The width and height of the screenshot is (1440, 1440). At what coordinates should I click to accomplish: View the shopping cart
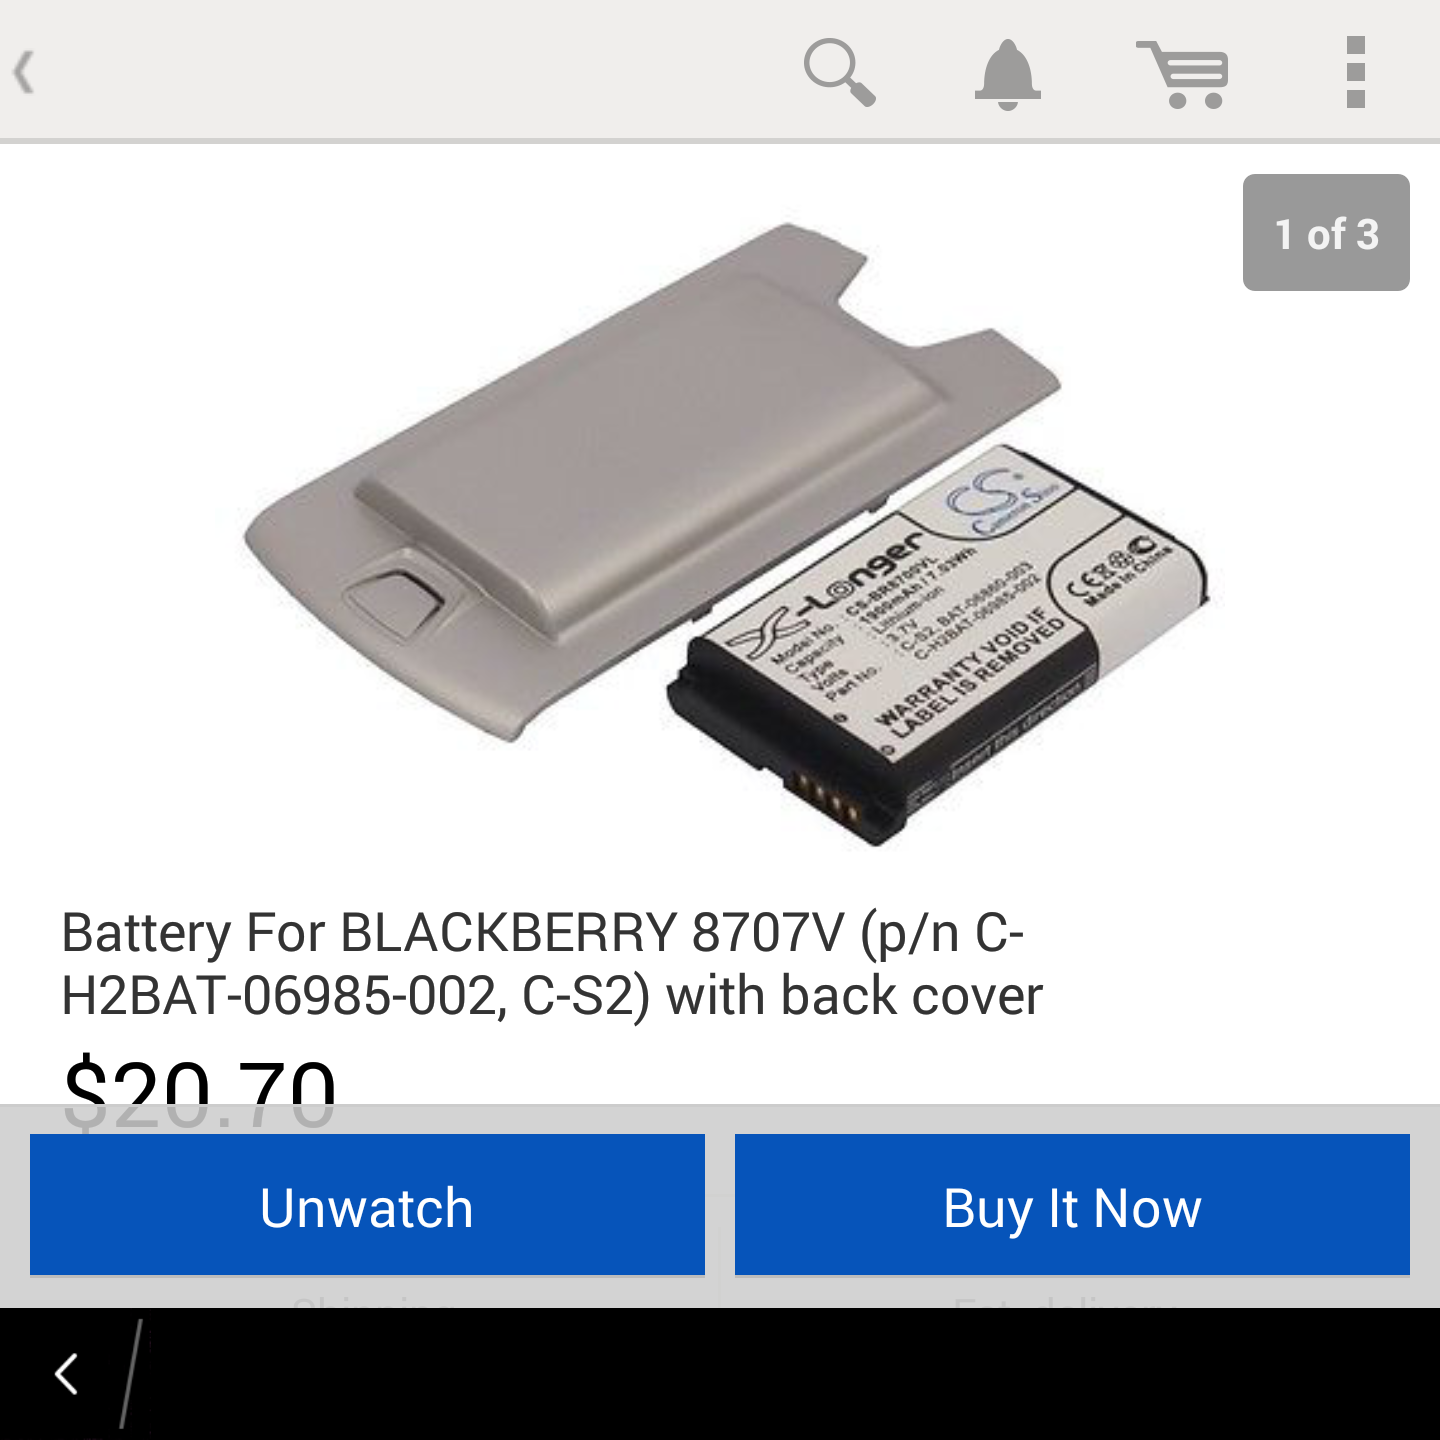coord(1183,74)
